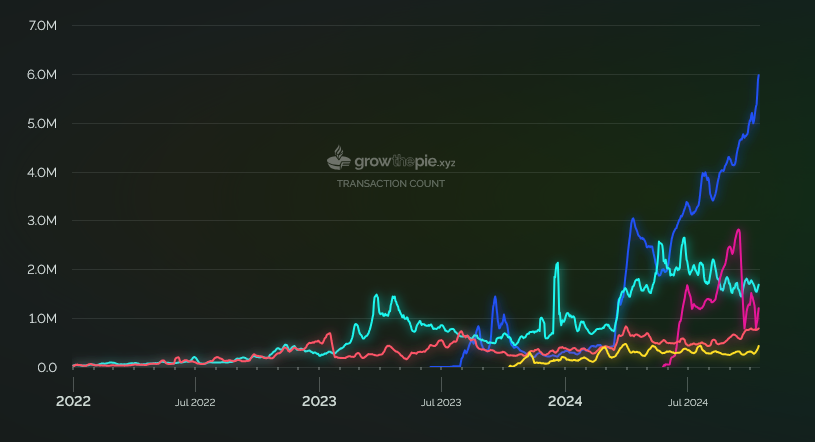Click the blue line's peak at 6.0M
The image size is (815, 442).
(x=758, y=75)
